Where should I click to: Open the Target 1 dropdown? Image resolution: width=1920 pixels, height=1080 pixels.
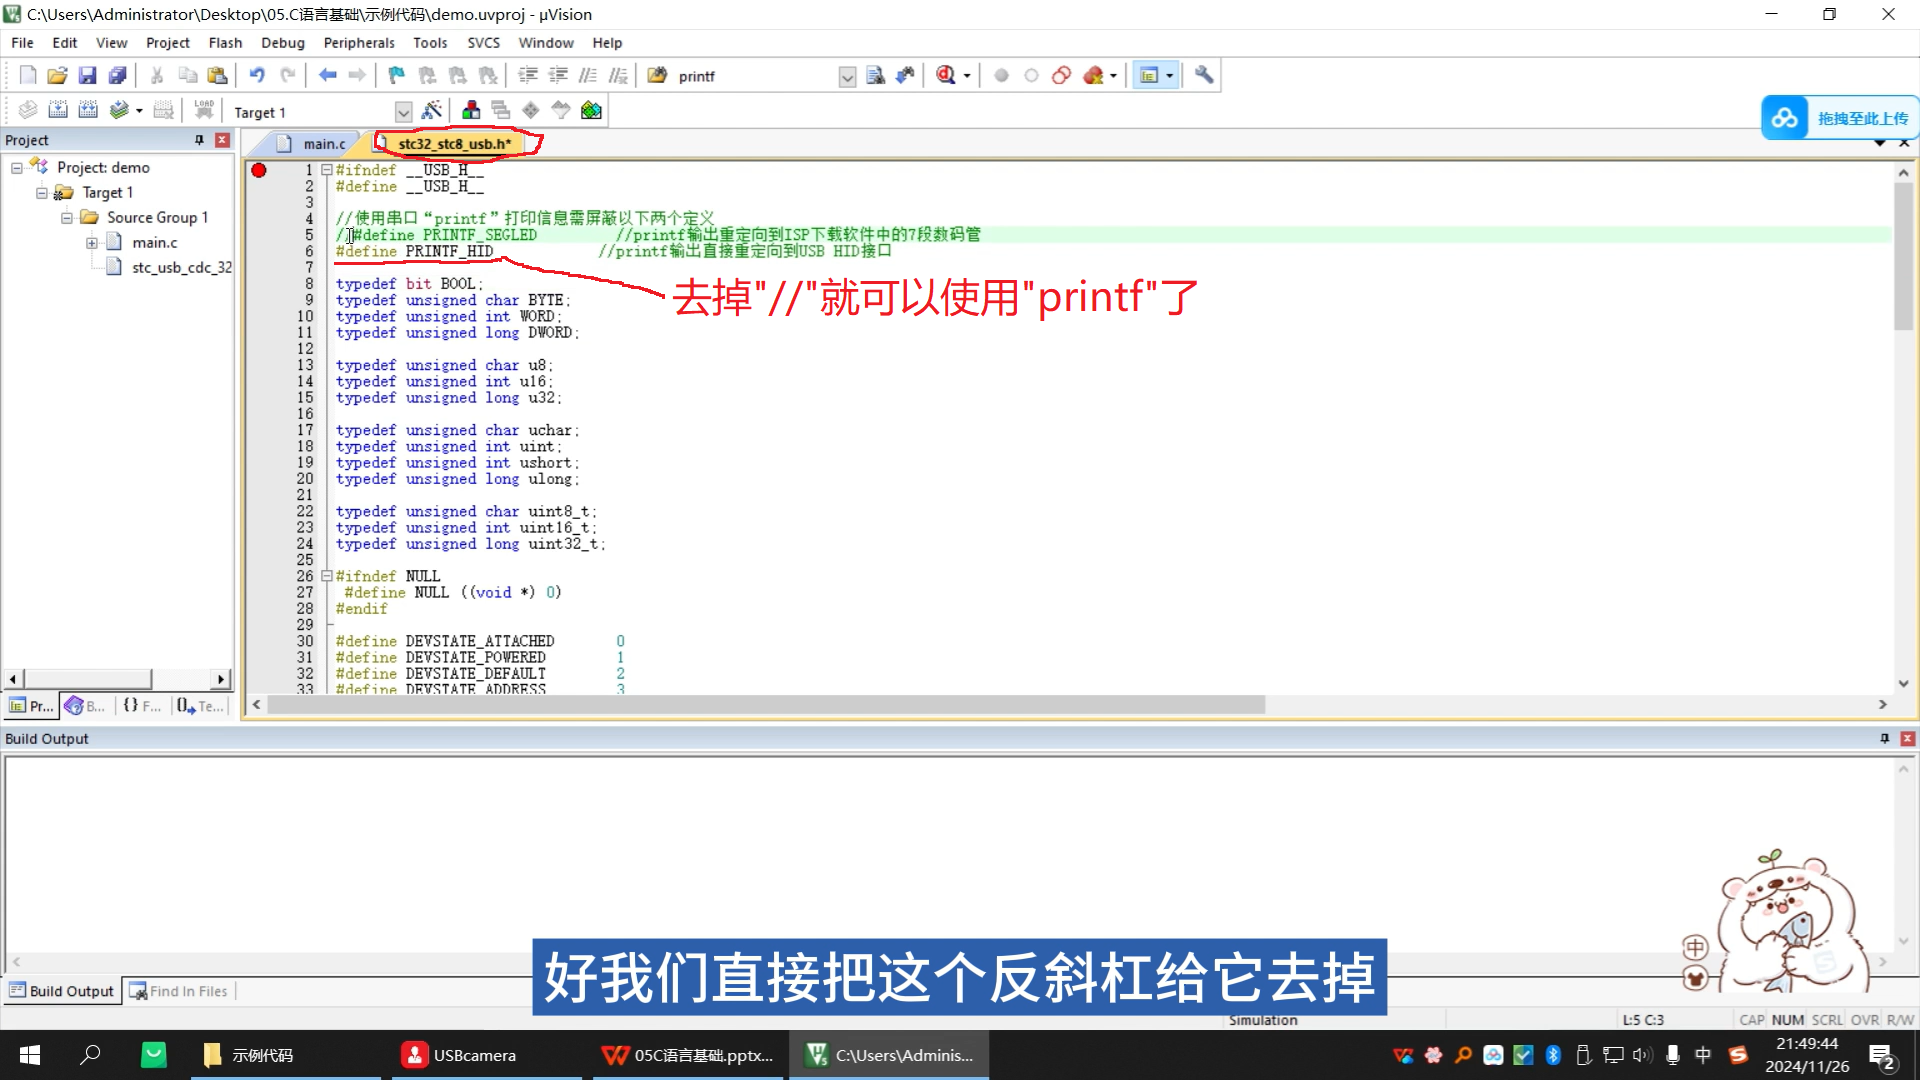(403, 112)
